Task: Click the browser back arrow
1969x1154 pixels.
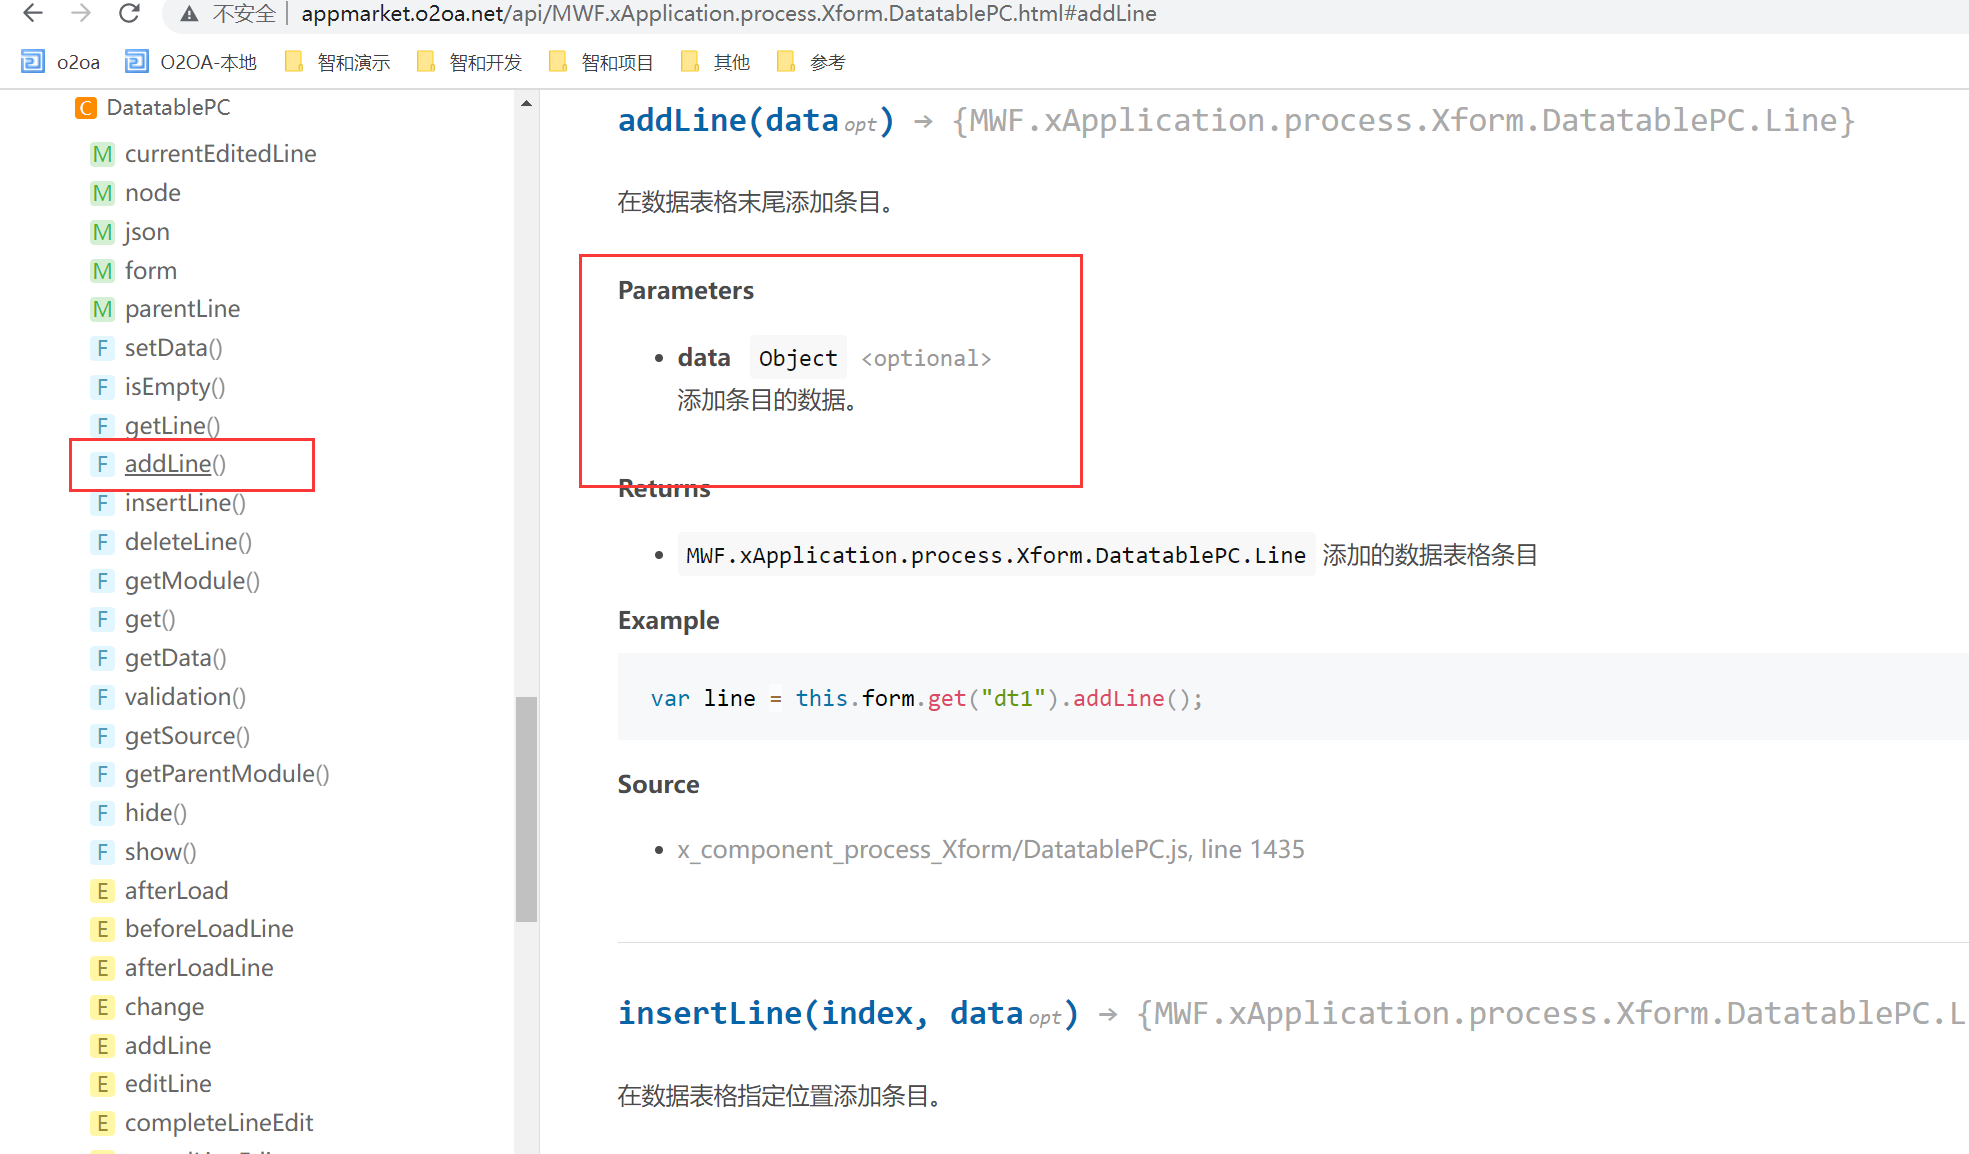Action: click(33, 13)
